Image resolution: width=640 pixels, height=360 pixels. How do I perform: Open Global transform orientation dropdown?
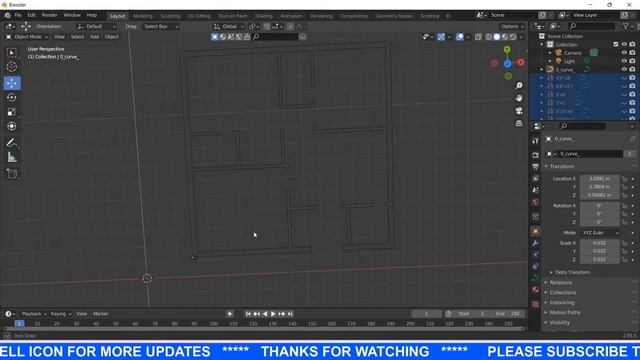click(x=229, y=27)
